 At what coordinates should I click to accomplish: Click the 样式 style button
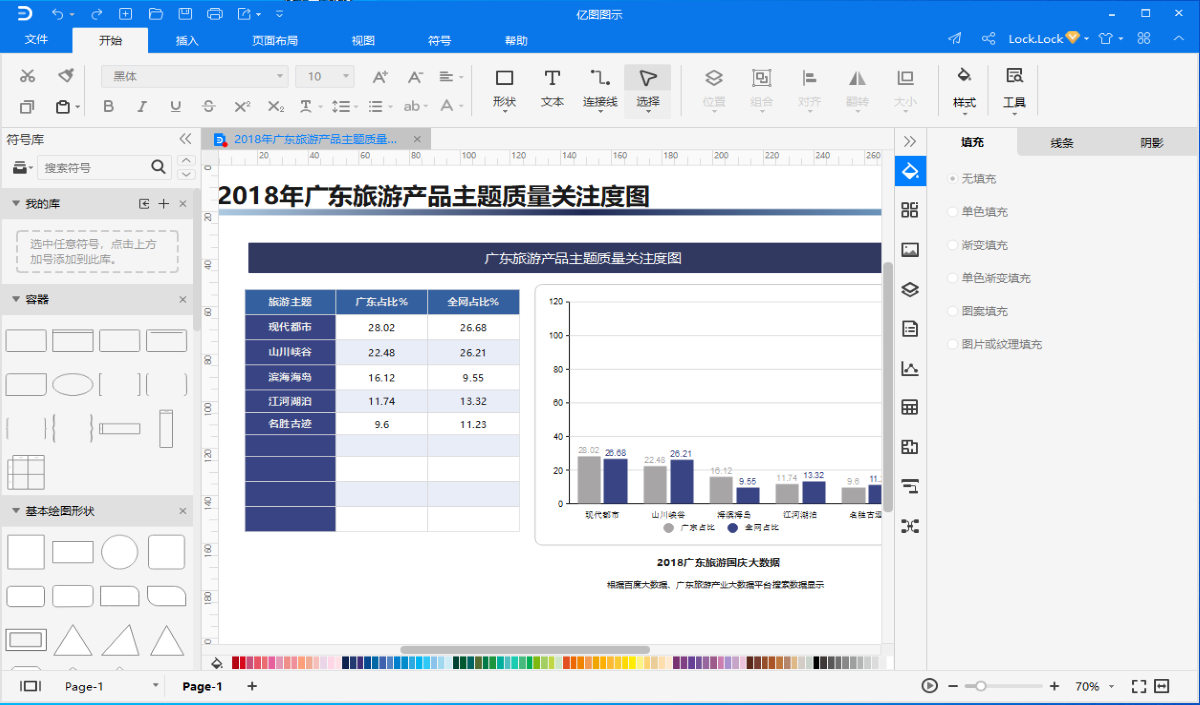[x=964, y=89]
